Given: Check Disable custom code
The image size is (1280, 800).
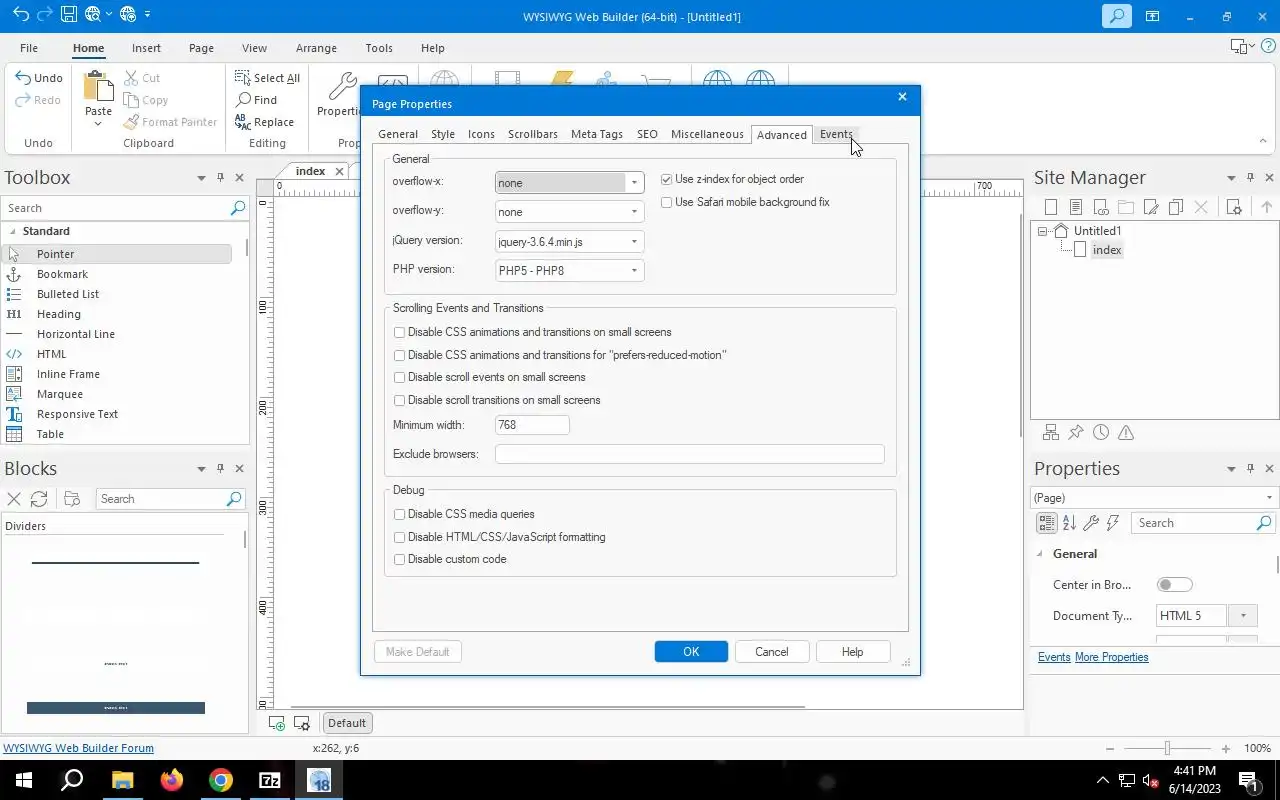Looking at the screenshot, I should tap(399, 559).
